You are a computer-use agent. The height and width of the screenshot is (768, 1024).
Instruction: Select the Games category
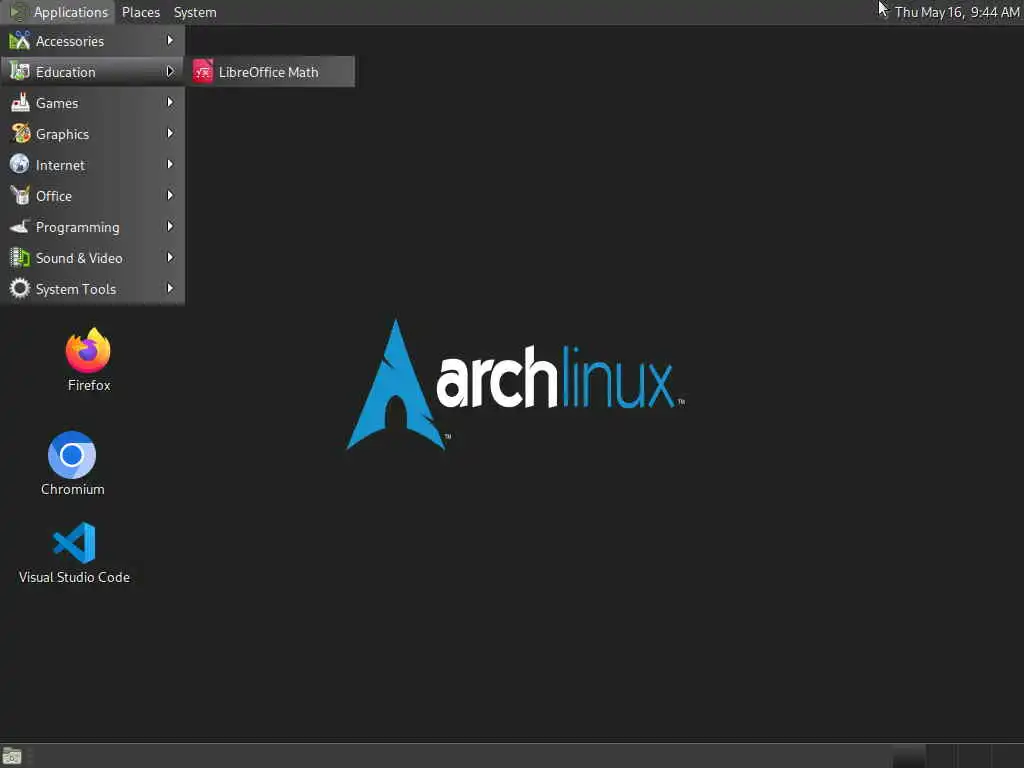93,103
